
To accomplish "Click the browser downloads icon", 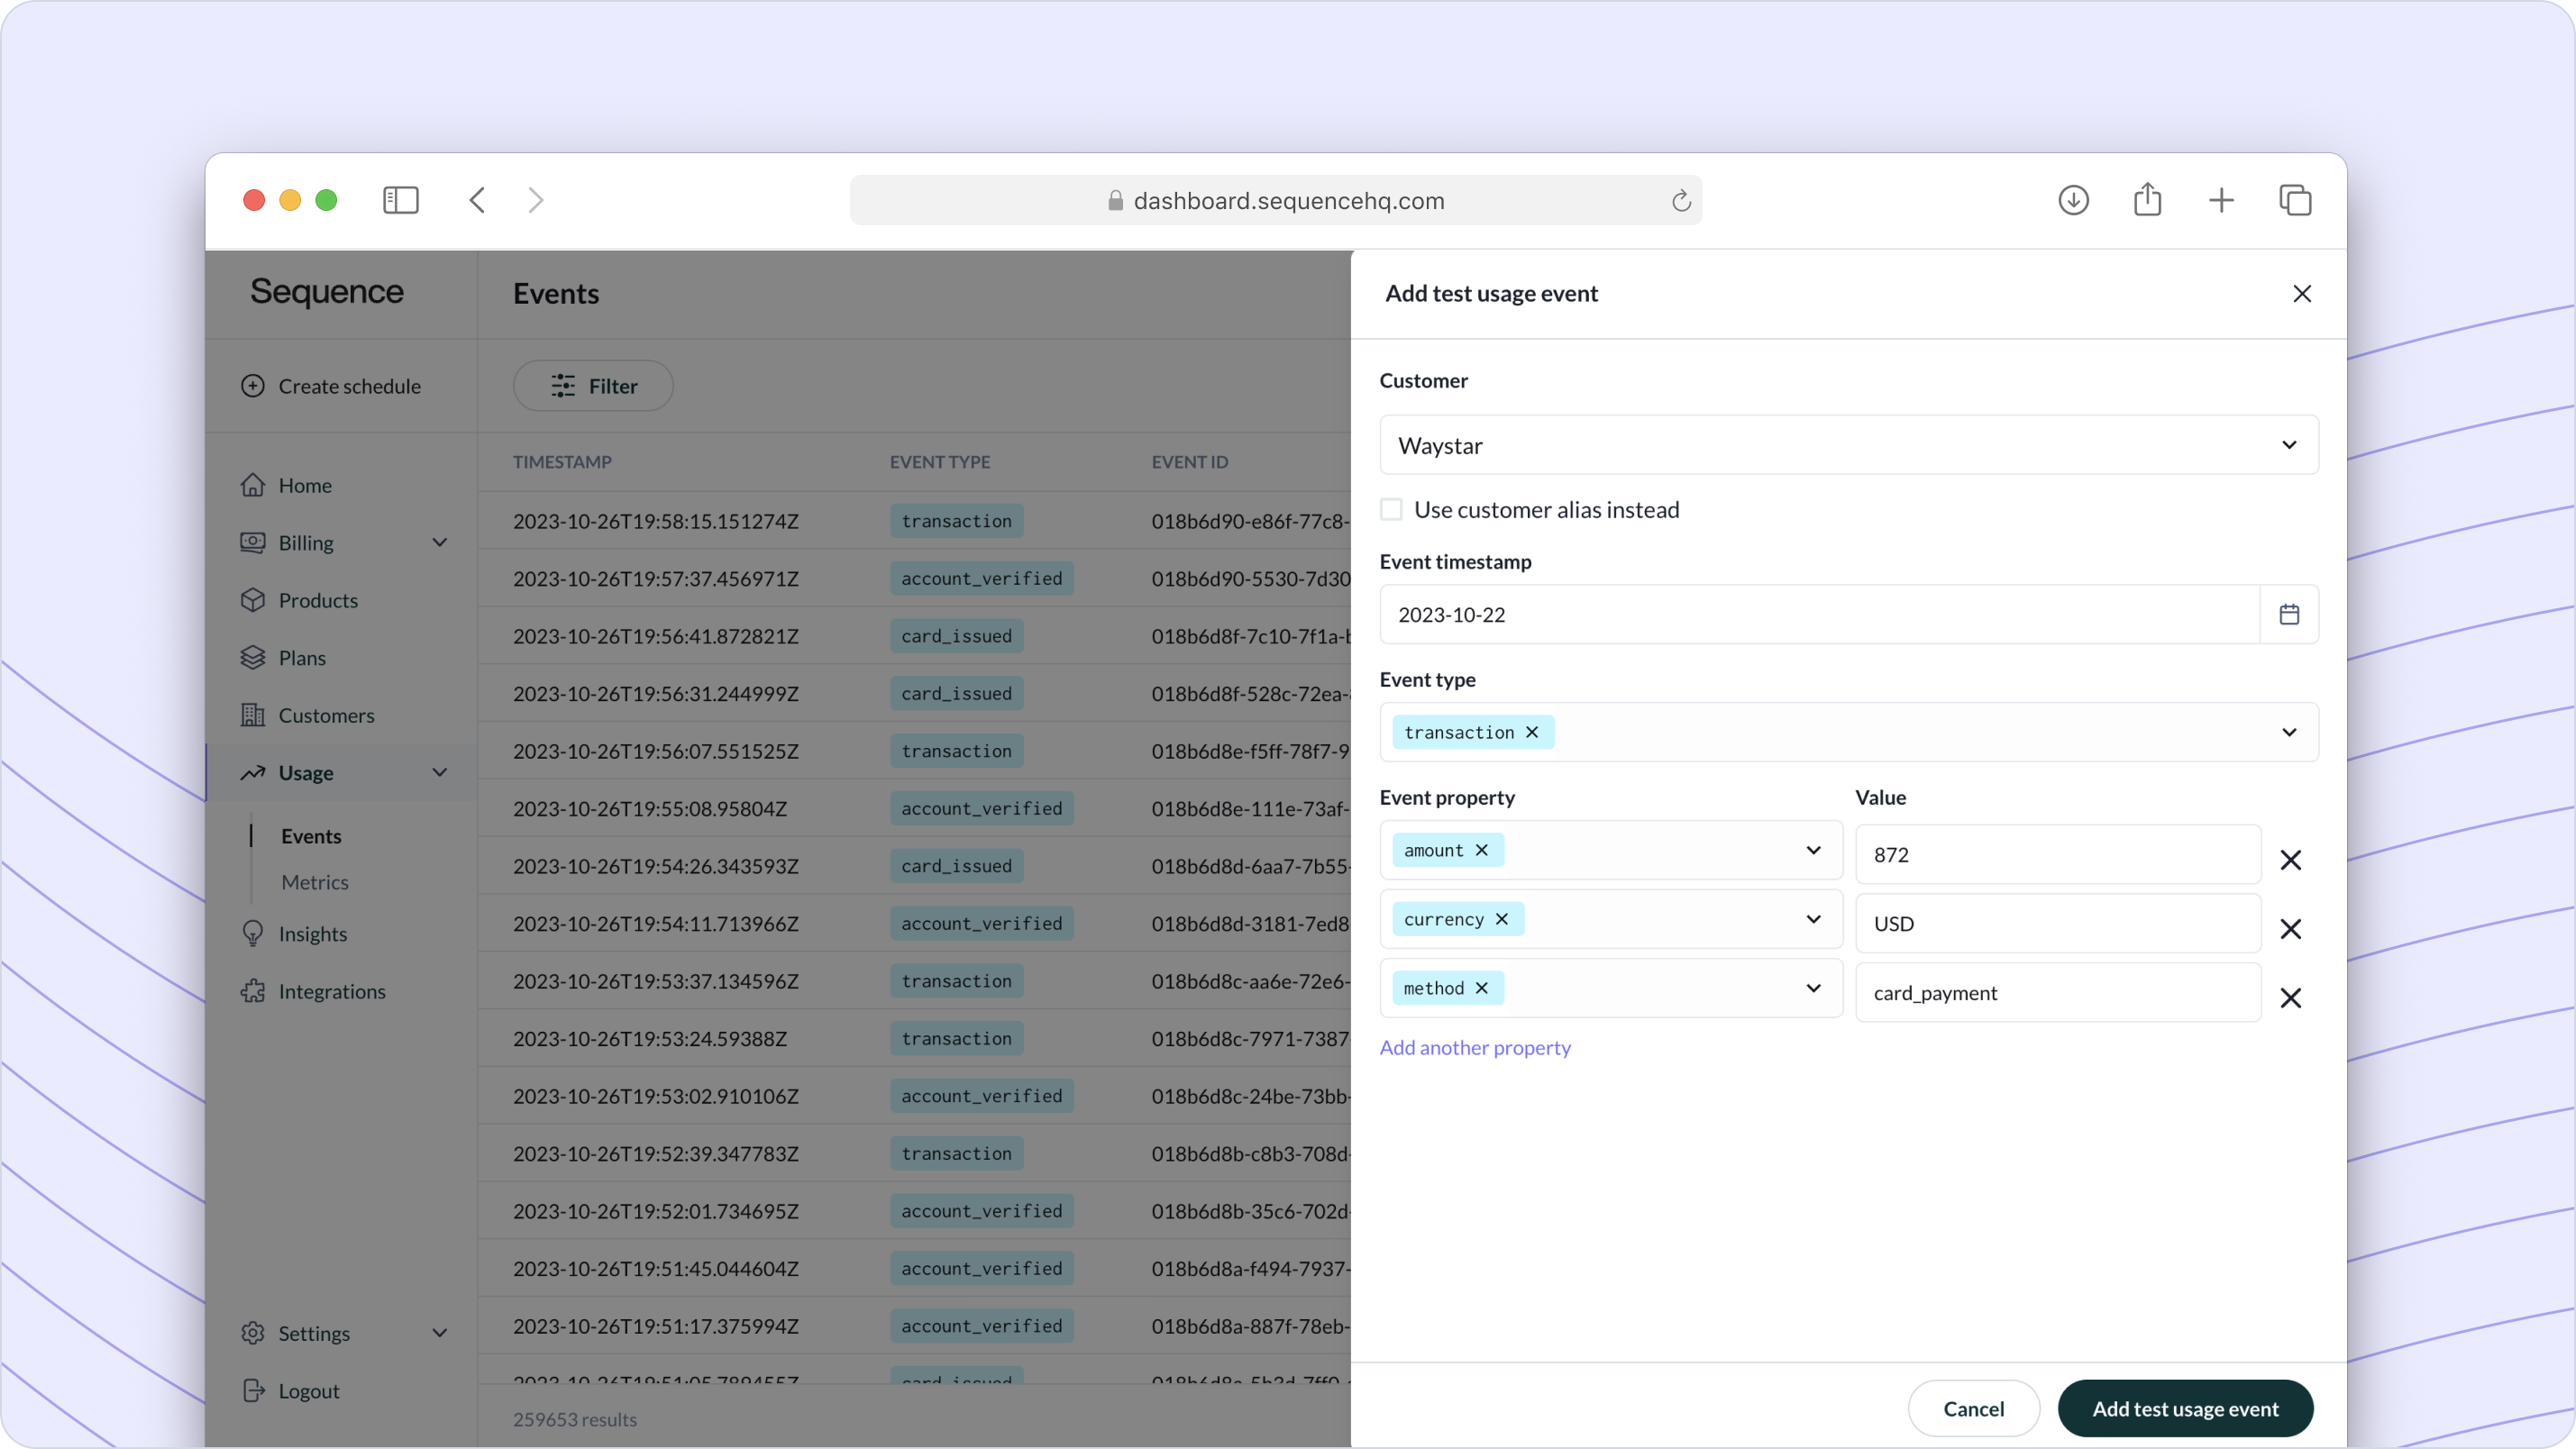I will click(2073, 200).
